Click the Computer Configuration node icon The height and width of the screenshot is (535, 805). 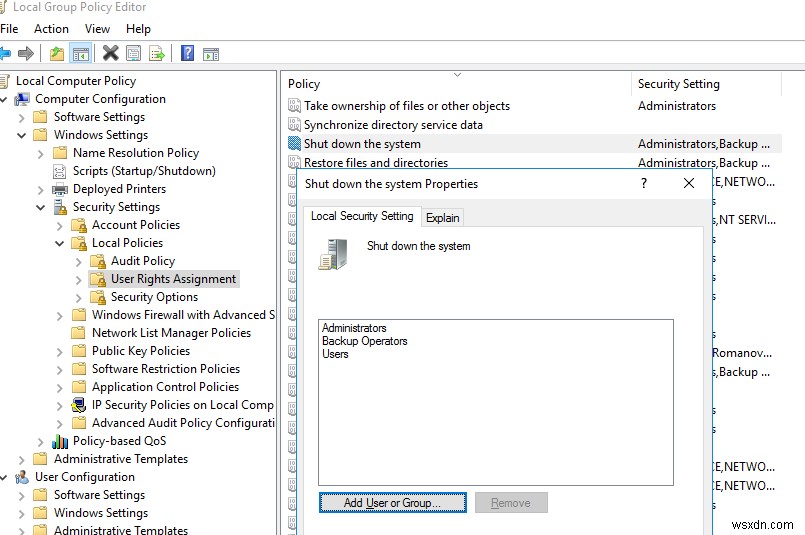[x=22, y=99]
